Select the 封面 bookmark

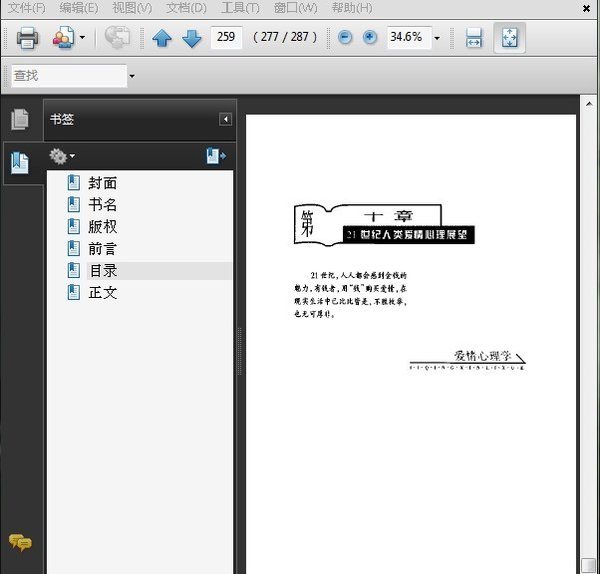102,183
